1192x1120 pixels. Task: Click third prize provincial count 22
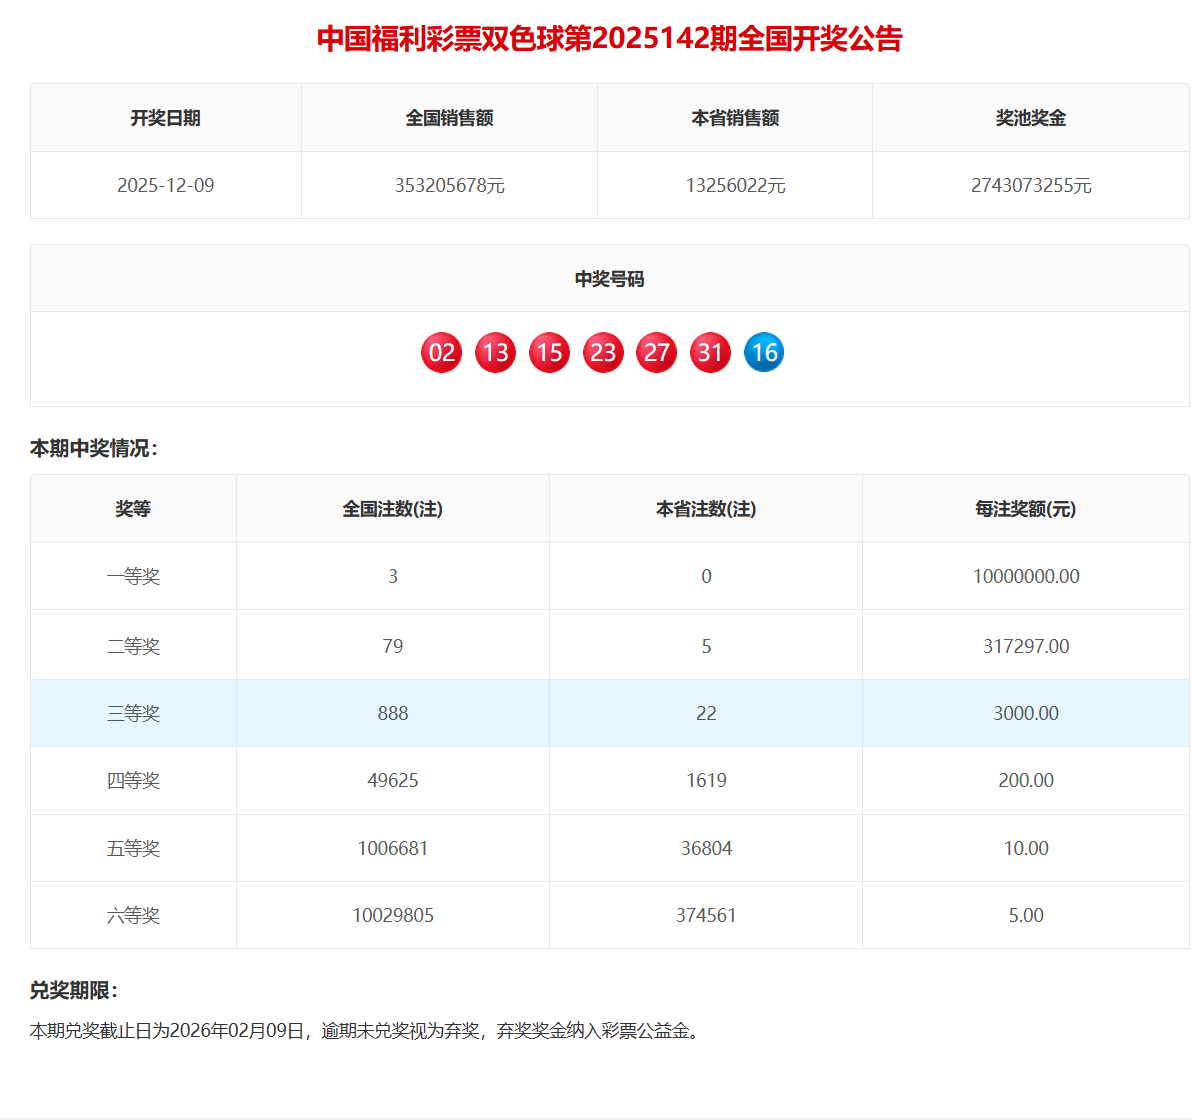pyautogui.click(x=706, y=713)
